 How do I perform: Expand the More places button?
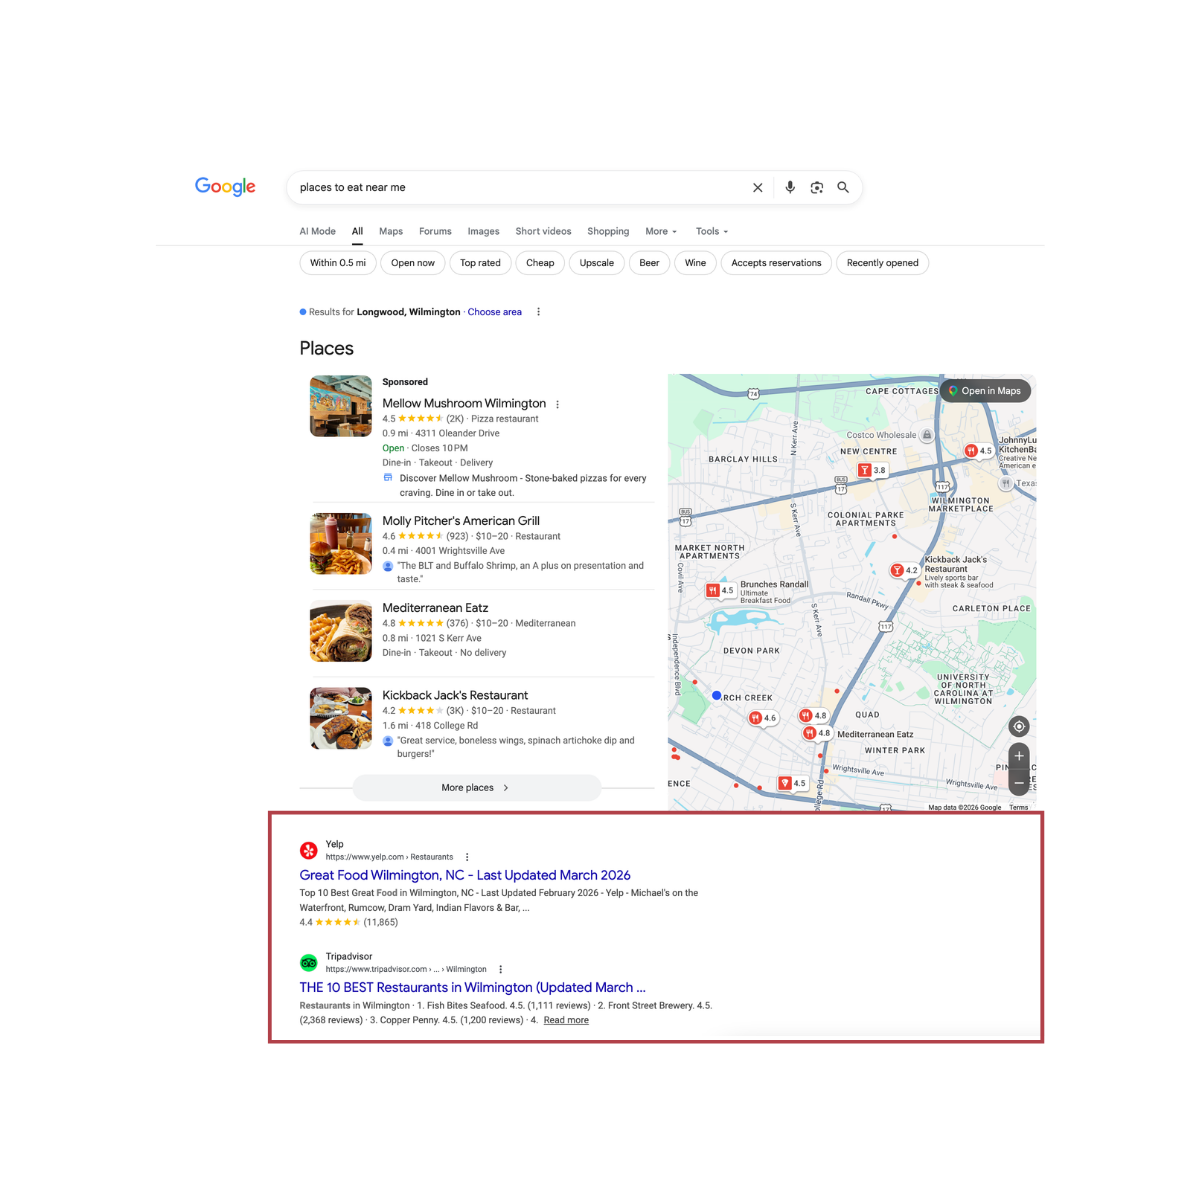[476, 788]
